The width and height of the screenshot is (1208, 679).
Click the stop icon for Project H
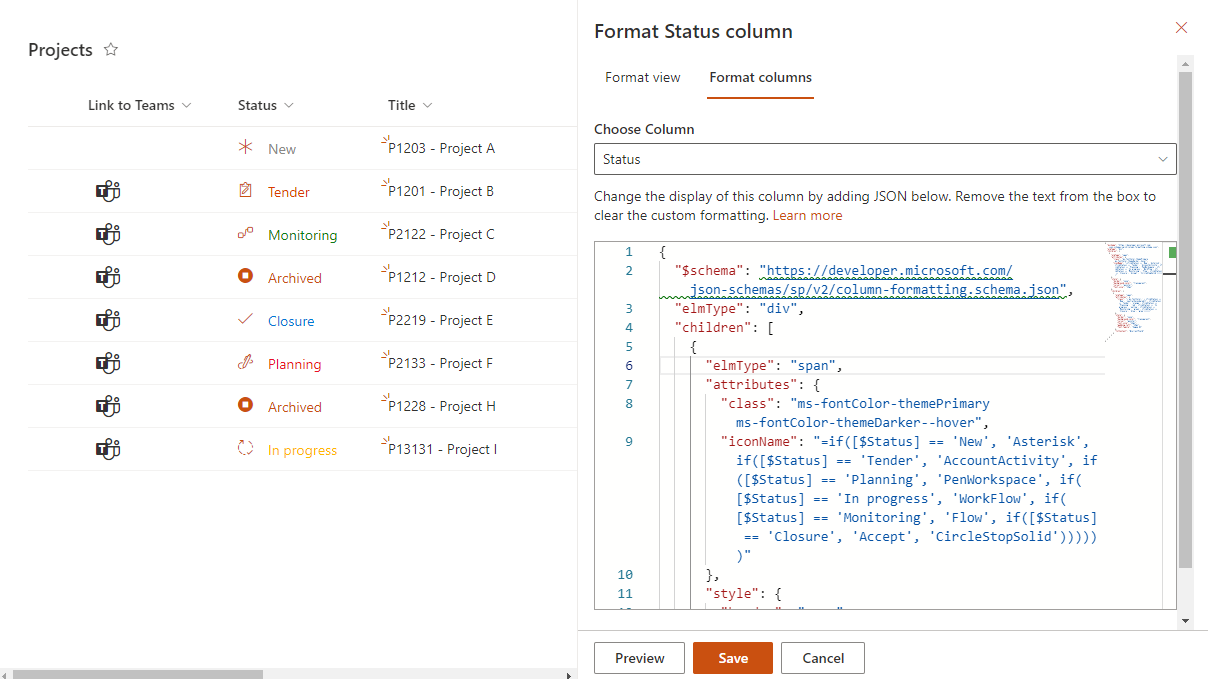(x=245, y=405)
